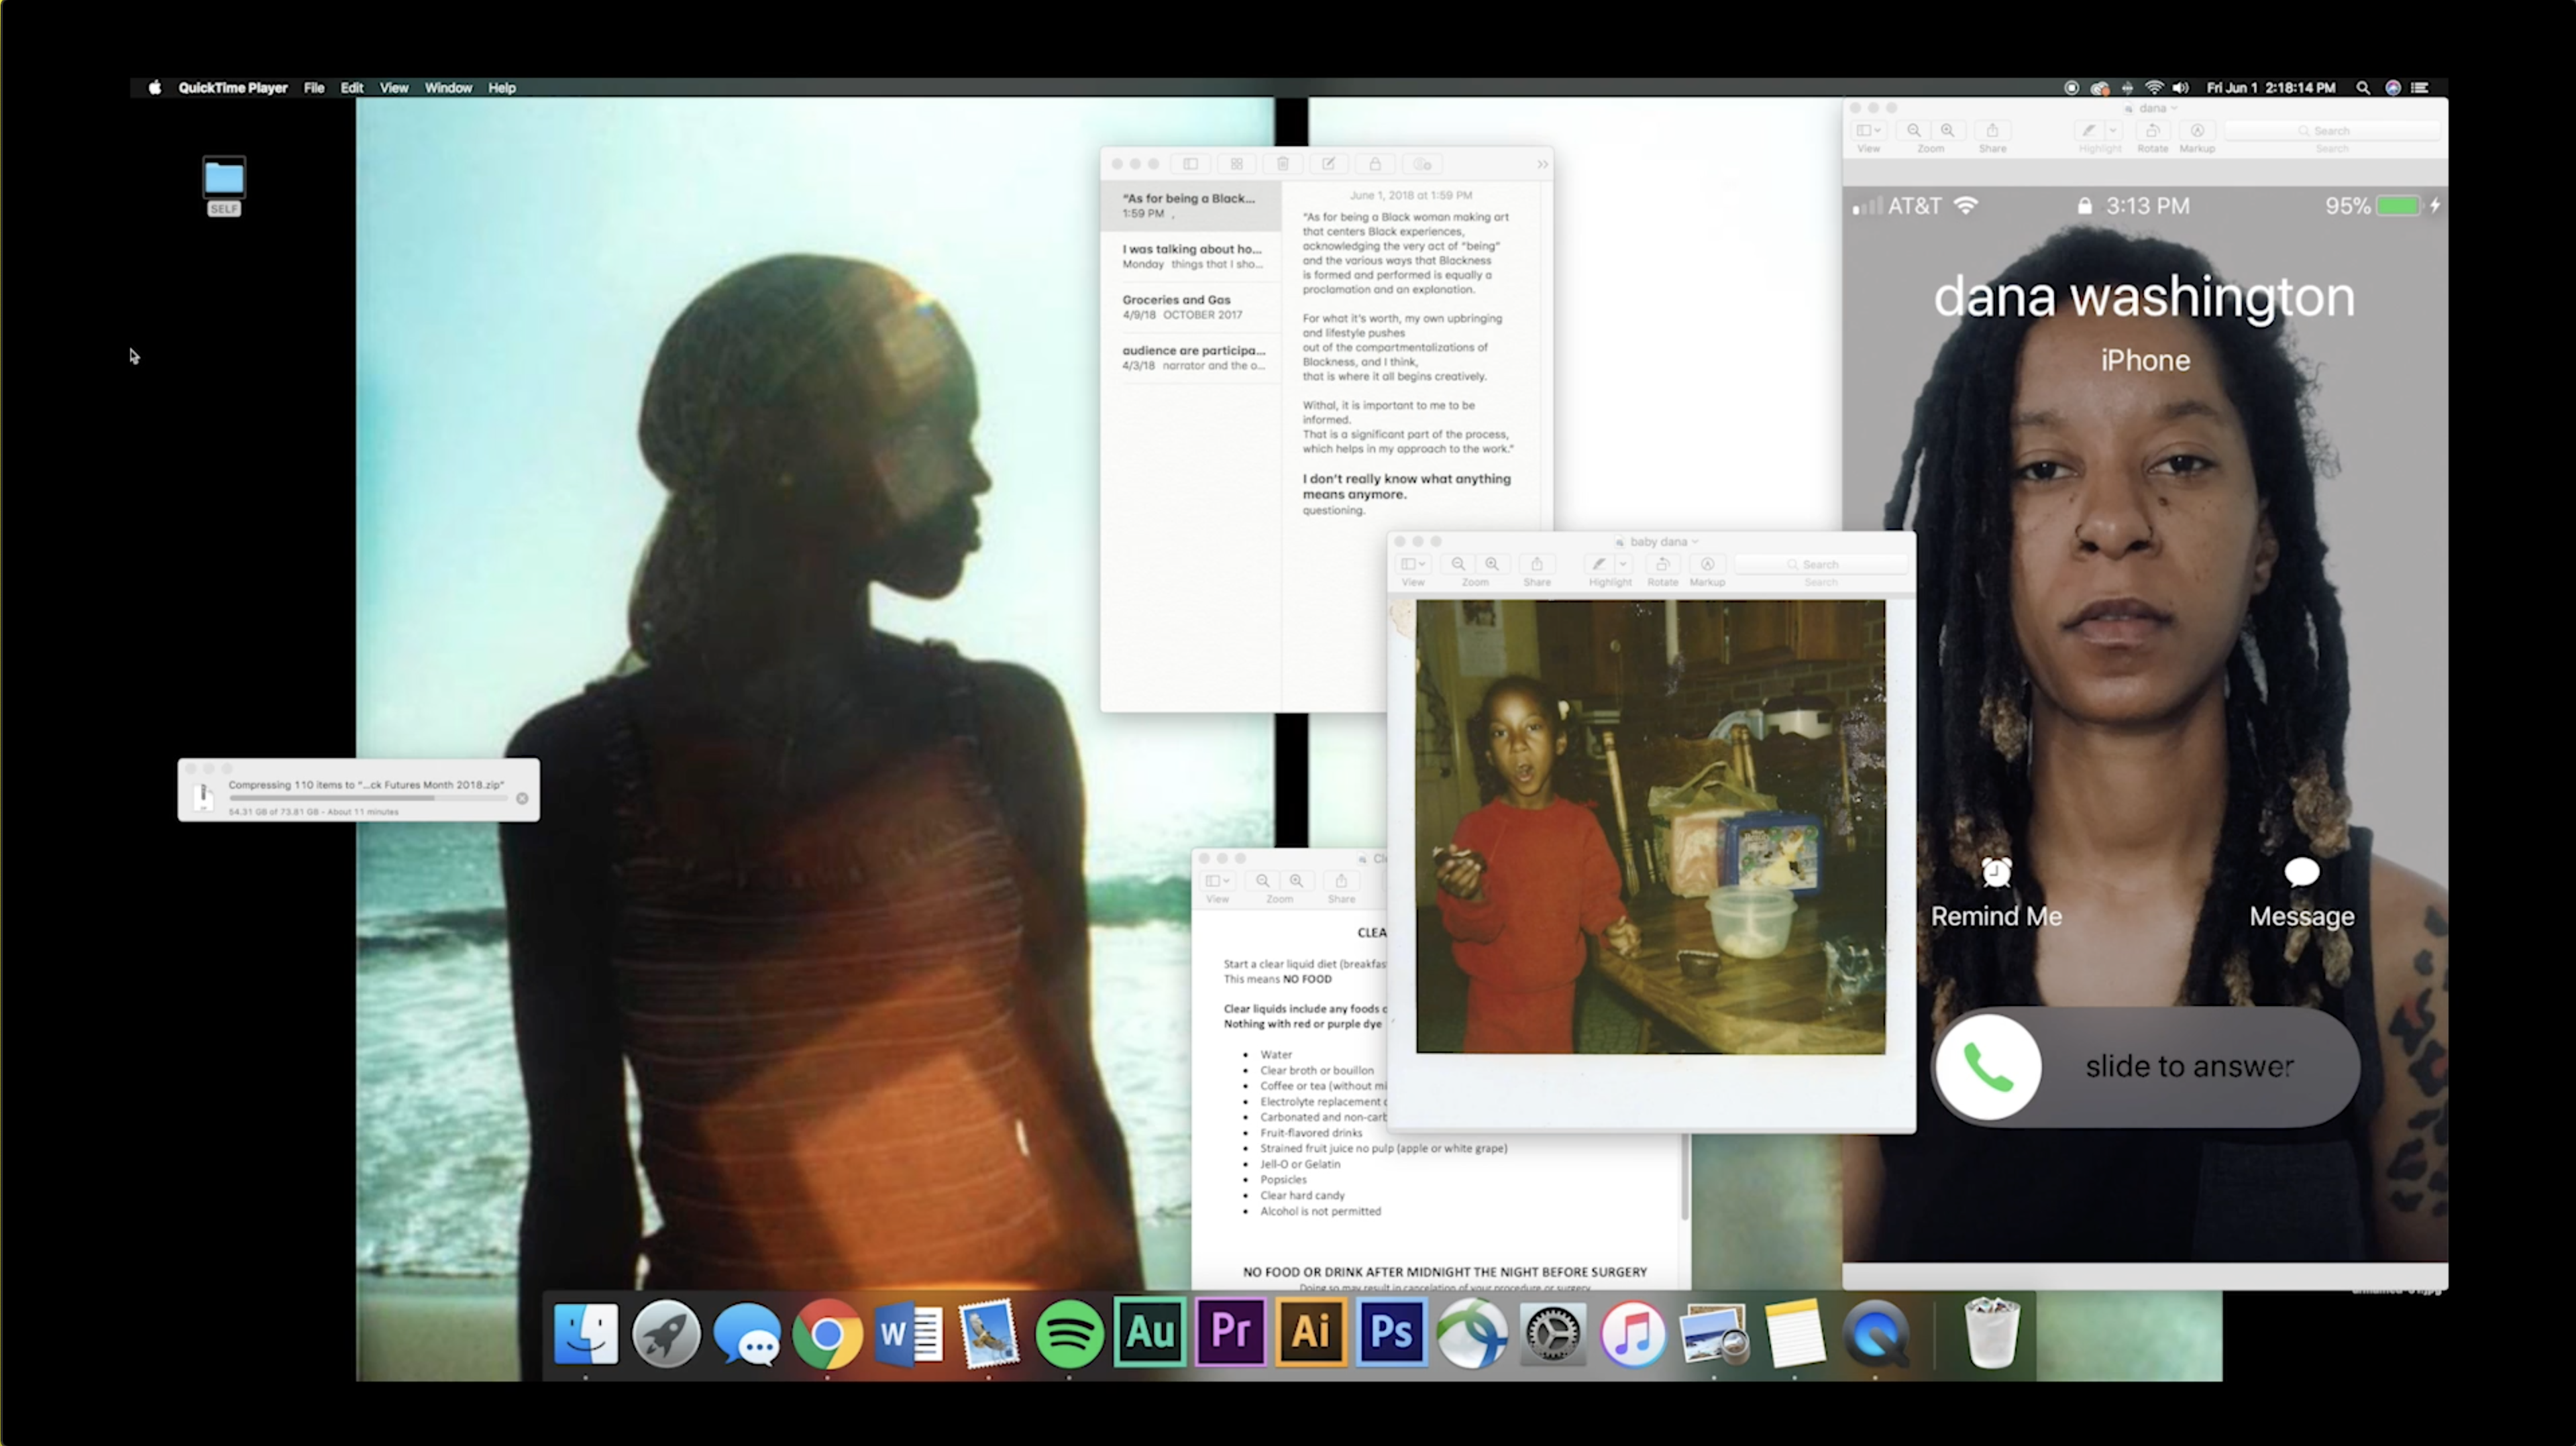Screen dimensions: 2576x1446
Task: Open View dropdown in the dana window
Action: (x=1868, y=131)
